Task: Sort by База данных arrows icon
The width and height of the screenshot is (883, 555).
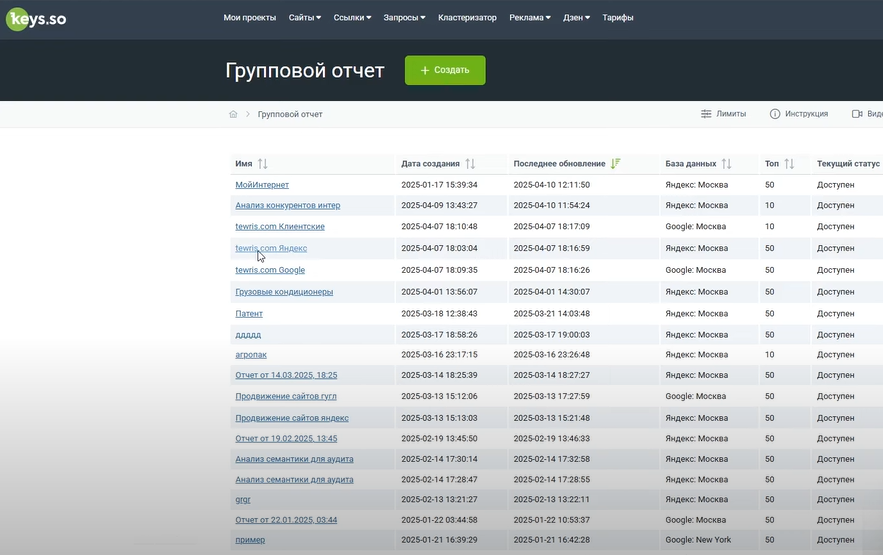Action: tap(727, 163)
